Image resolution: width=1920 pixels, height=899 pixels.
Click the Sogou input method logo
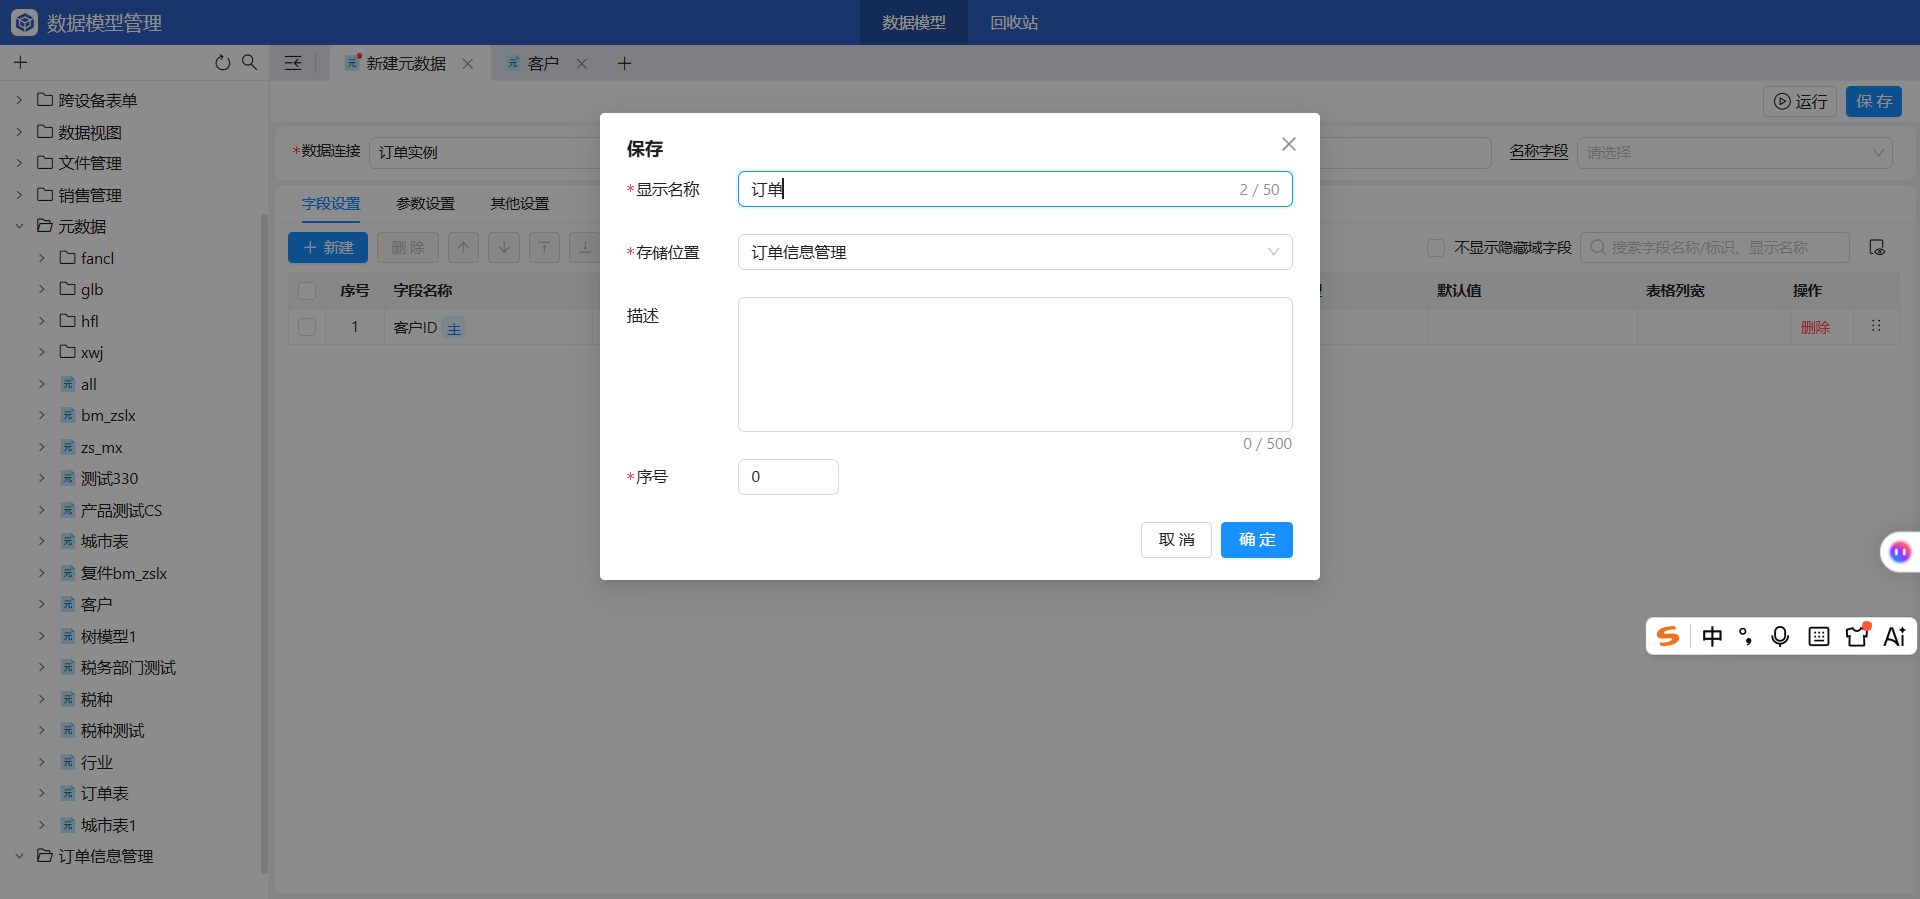tap(1668, 636)
